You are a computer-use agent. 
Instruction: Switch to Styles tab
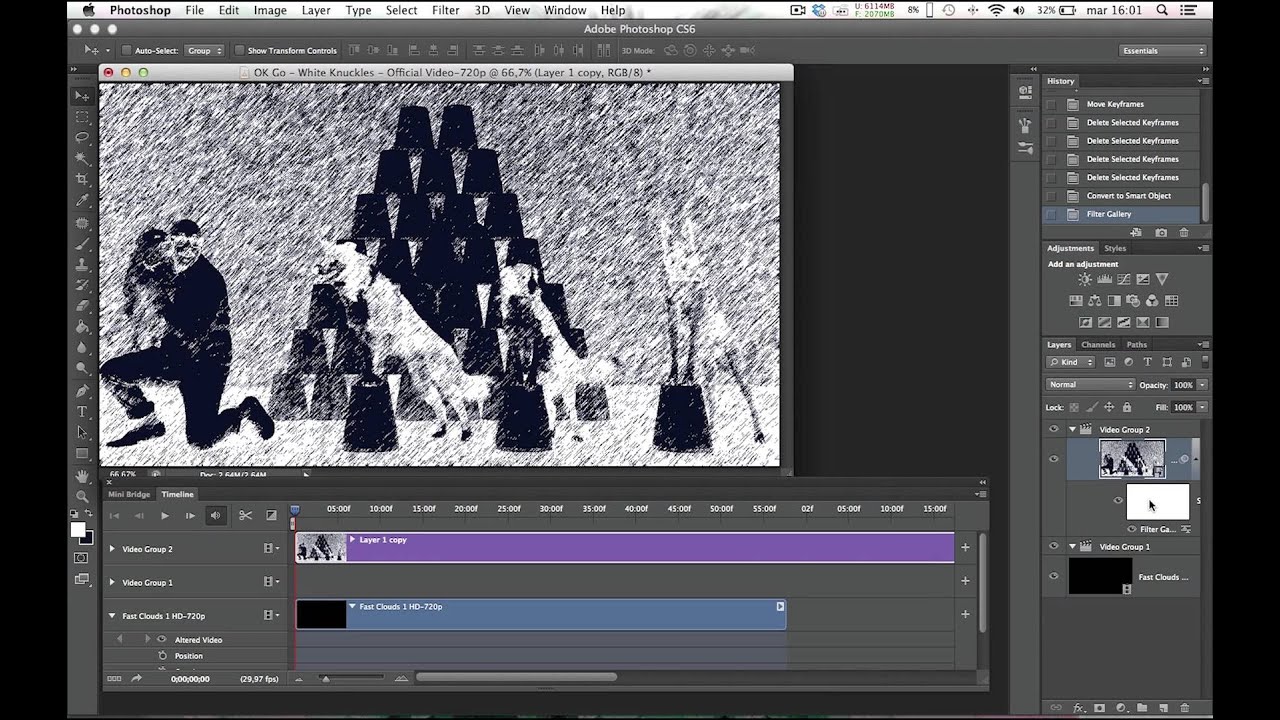pyautogui.click(x=1115, y=248)
